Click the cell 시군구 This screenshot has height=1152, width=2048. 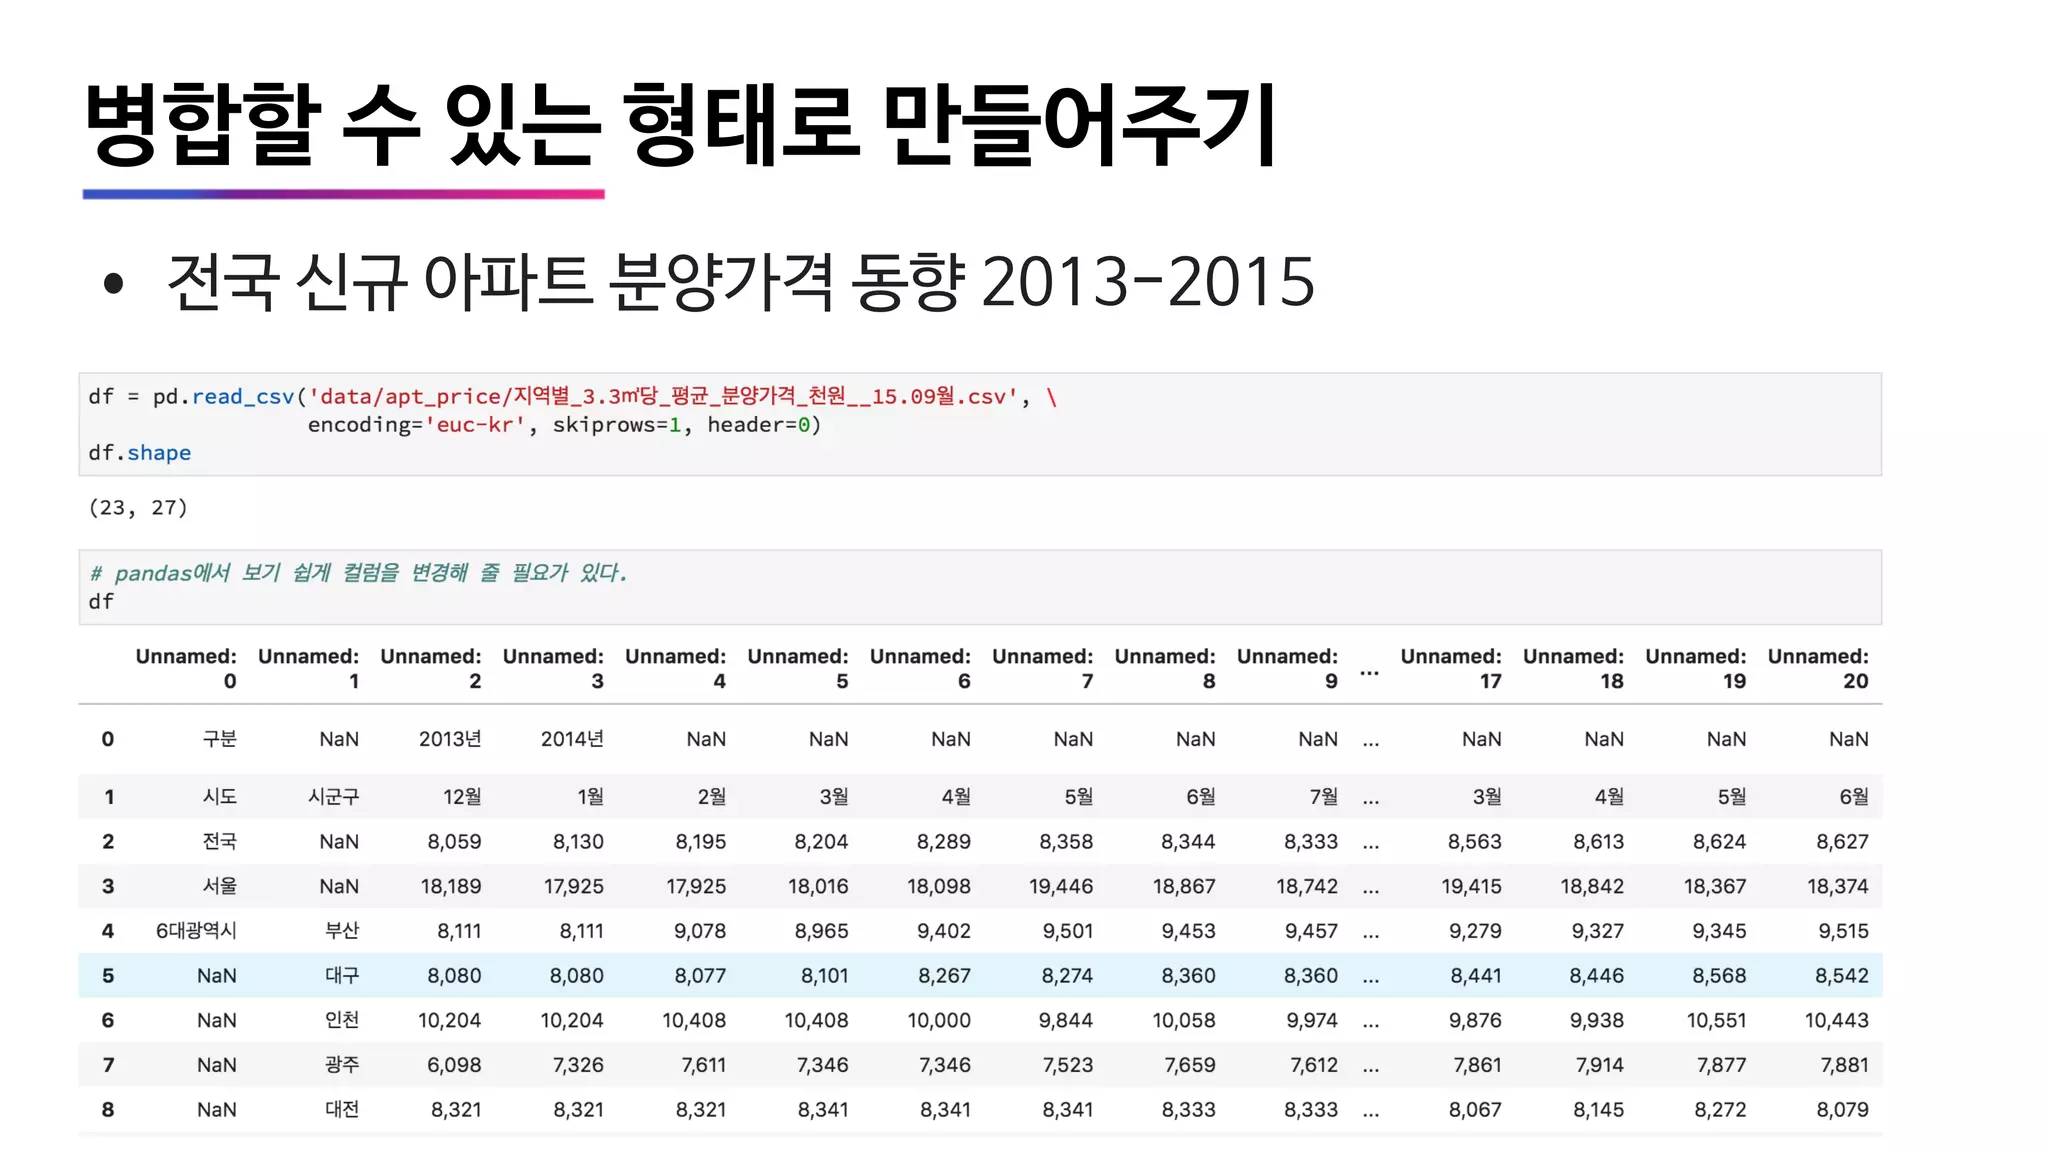point(333,797)
